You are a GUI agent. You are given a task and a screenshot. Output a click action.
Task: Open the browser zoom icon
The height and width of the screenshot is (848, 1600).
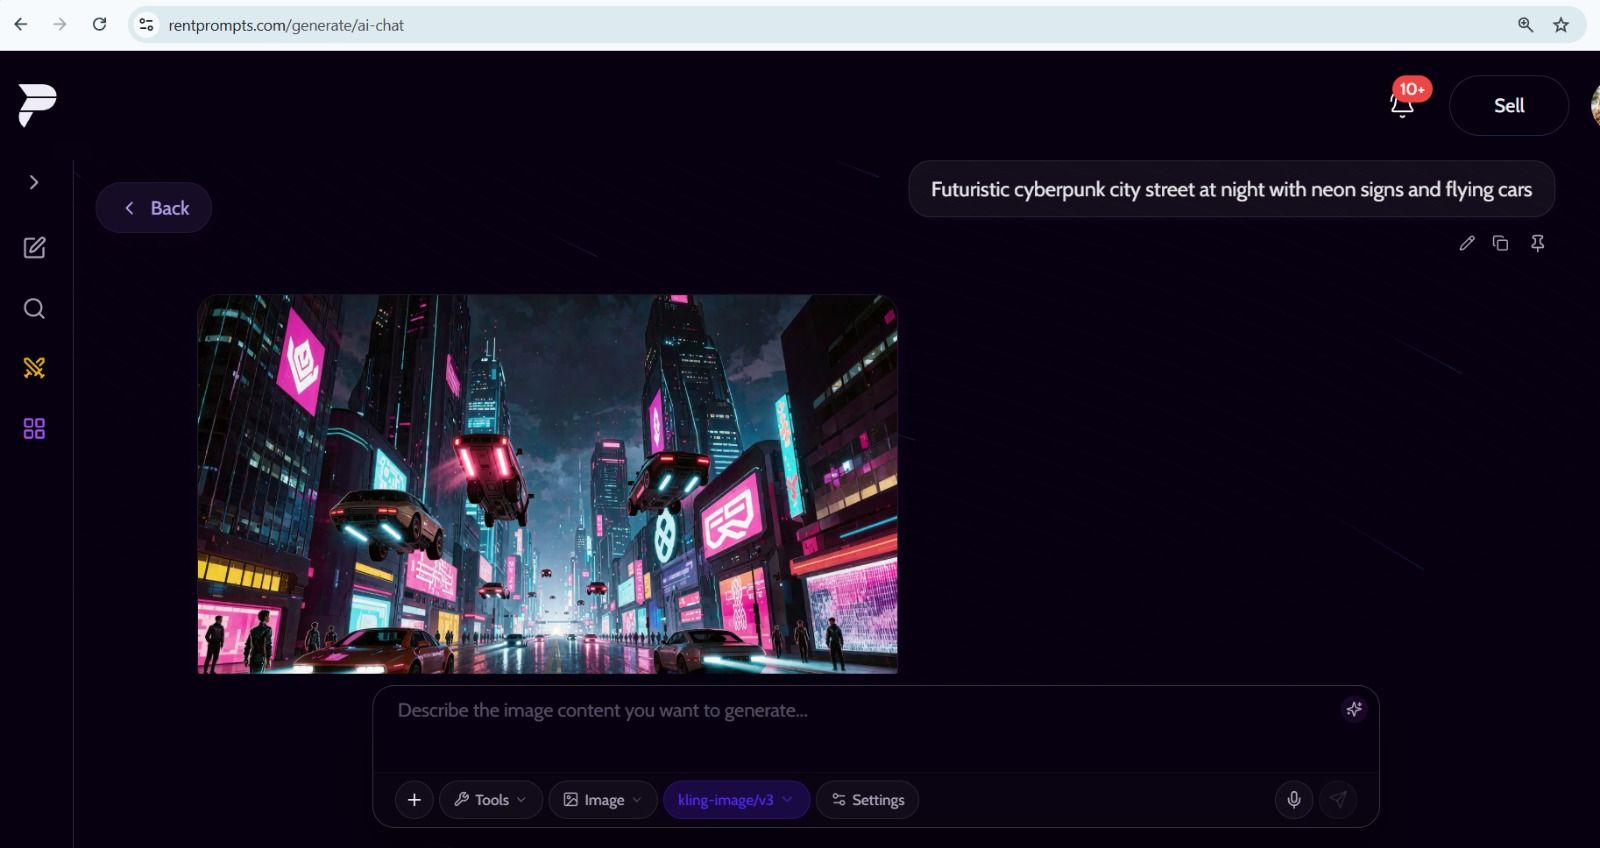click(1526, 25)
